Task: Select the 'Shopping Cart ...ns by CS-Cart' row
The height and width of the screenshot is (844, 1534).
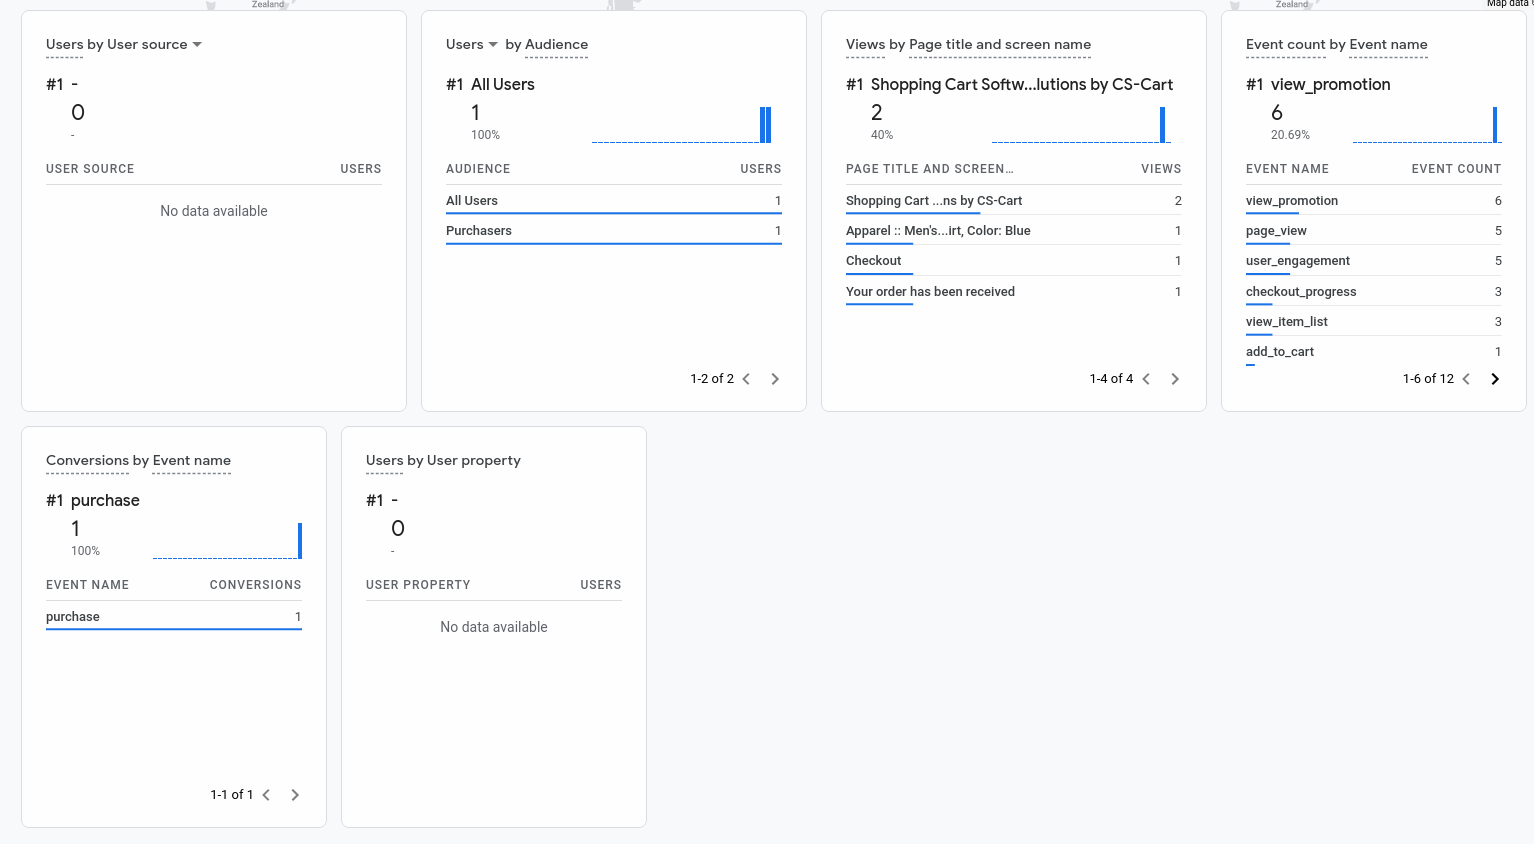Action: (1014, 201)
